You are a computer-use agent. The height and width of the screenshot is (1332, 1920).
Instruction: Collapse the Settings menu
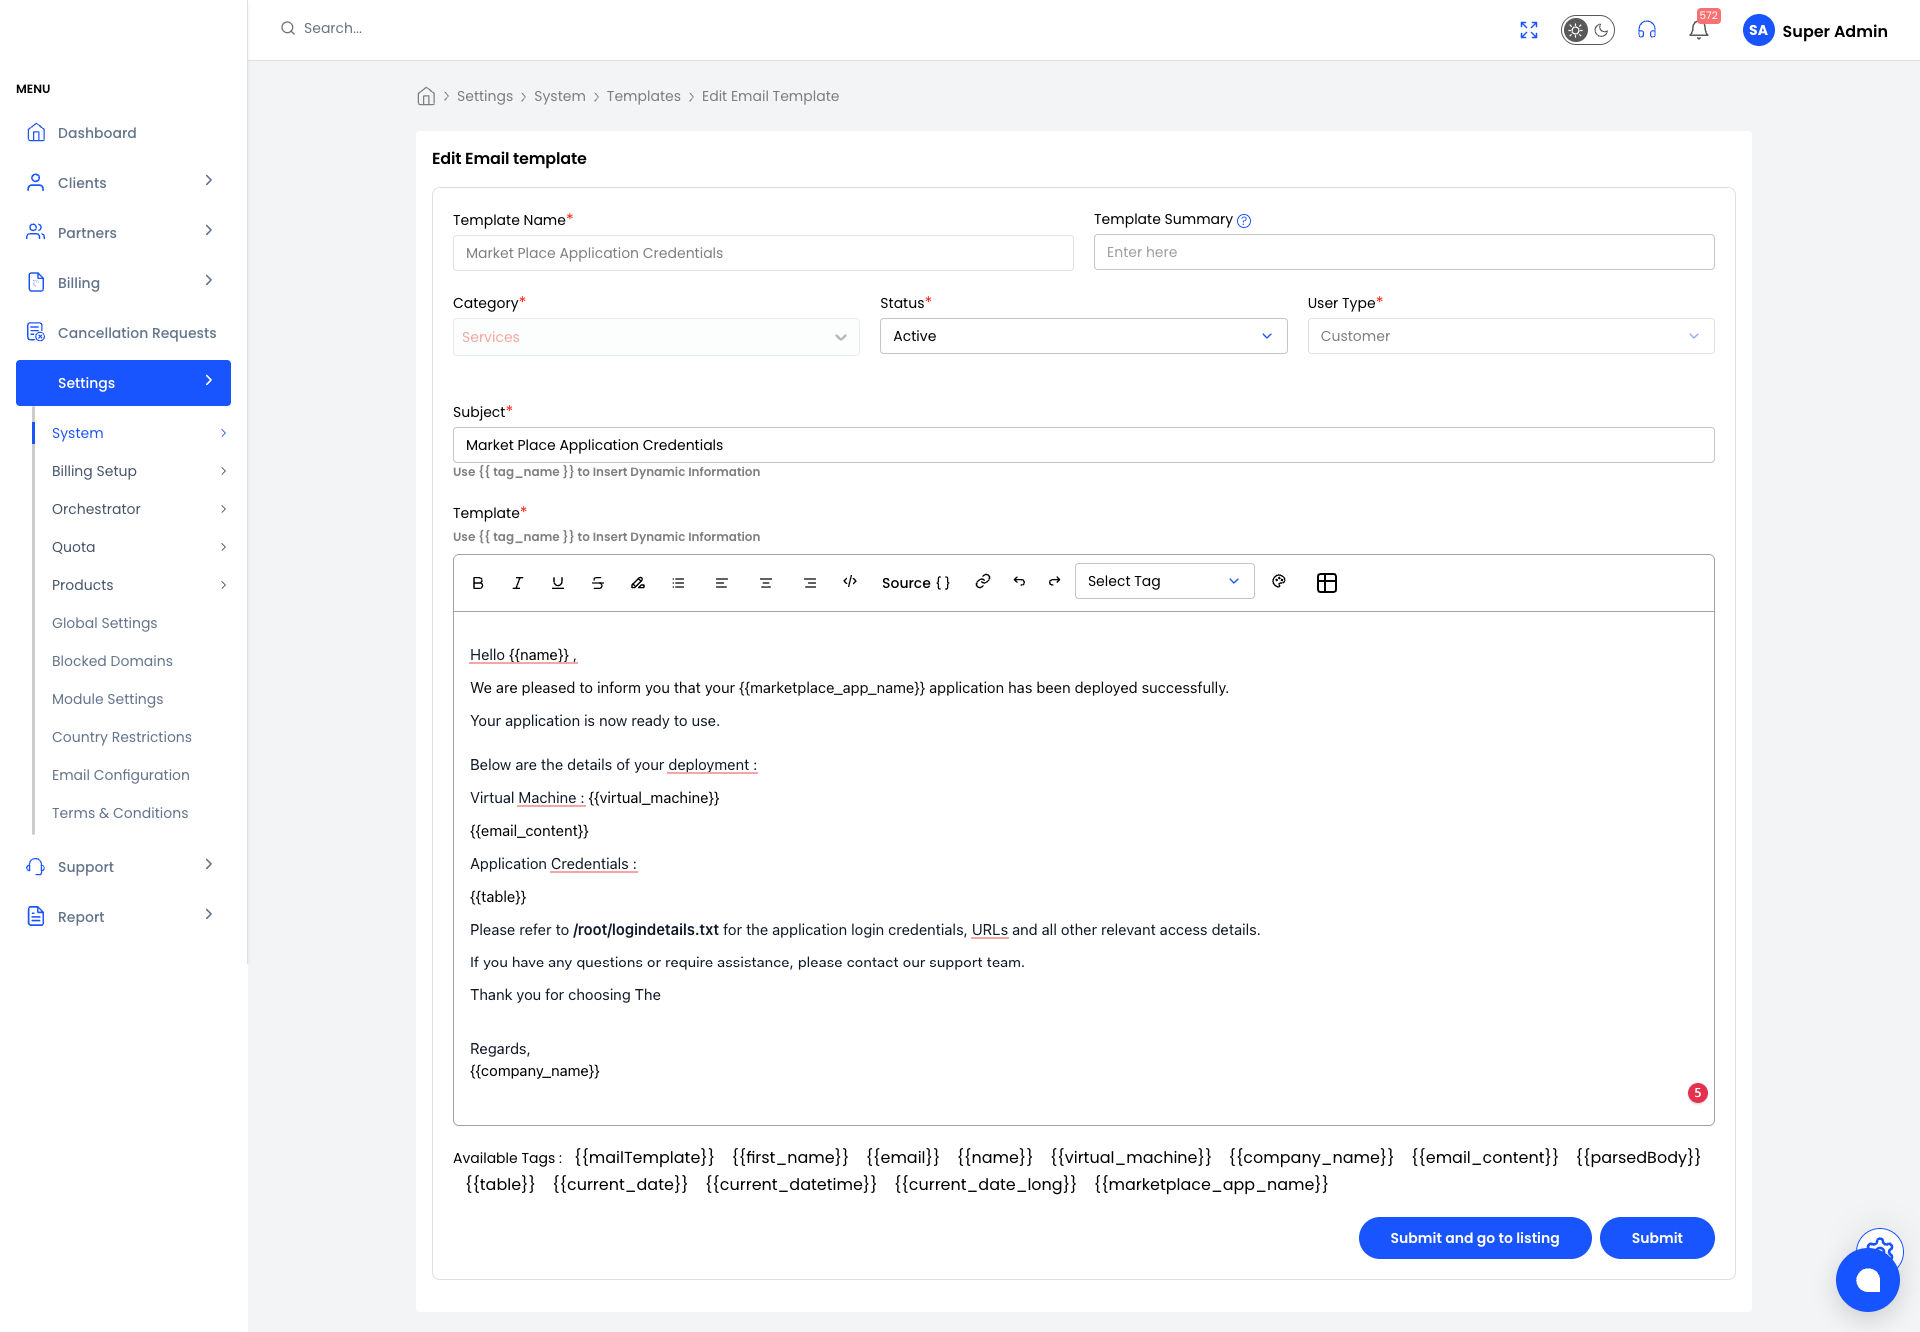(123, 383)
